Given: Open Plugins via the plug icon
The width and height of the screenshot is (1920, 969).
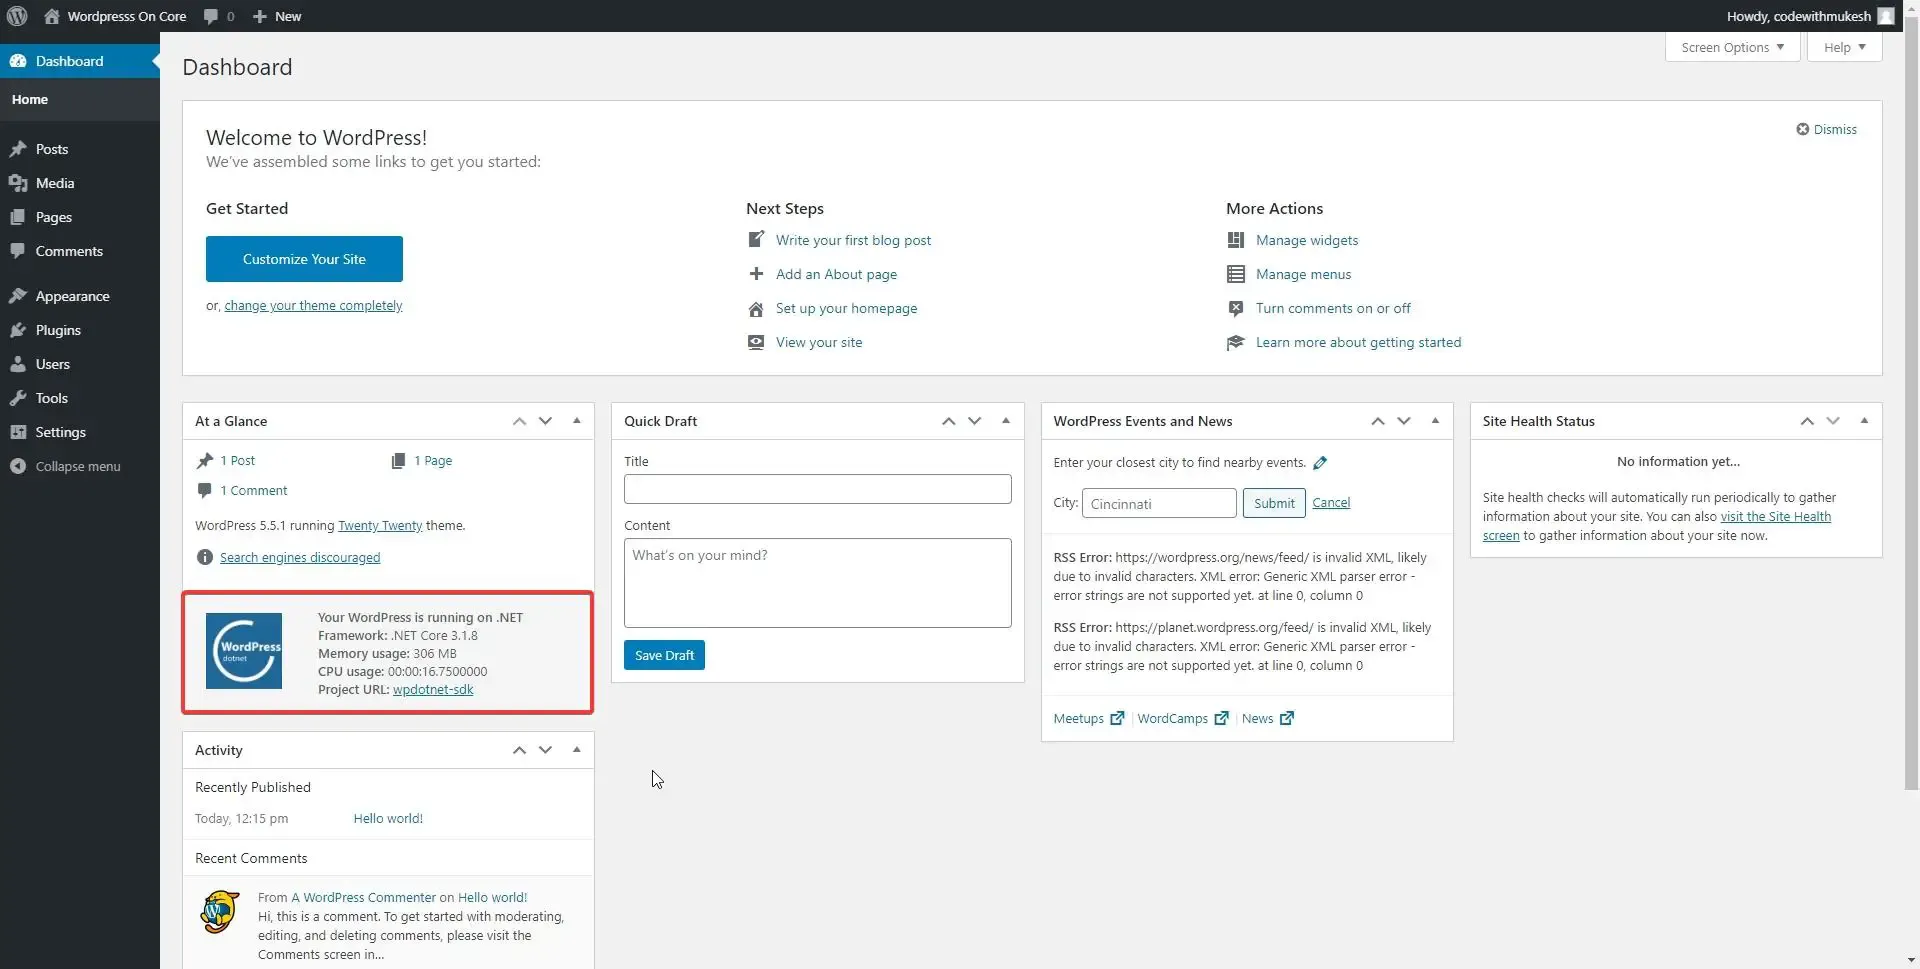Looking at the screenshot, I should tap(18, 330).
